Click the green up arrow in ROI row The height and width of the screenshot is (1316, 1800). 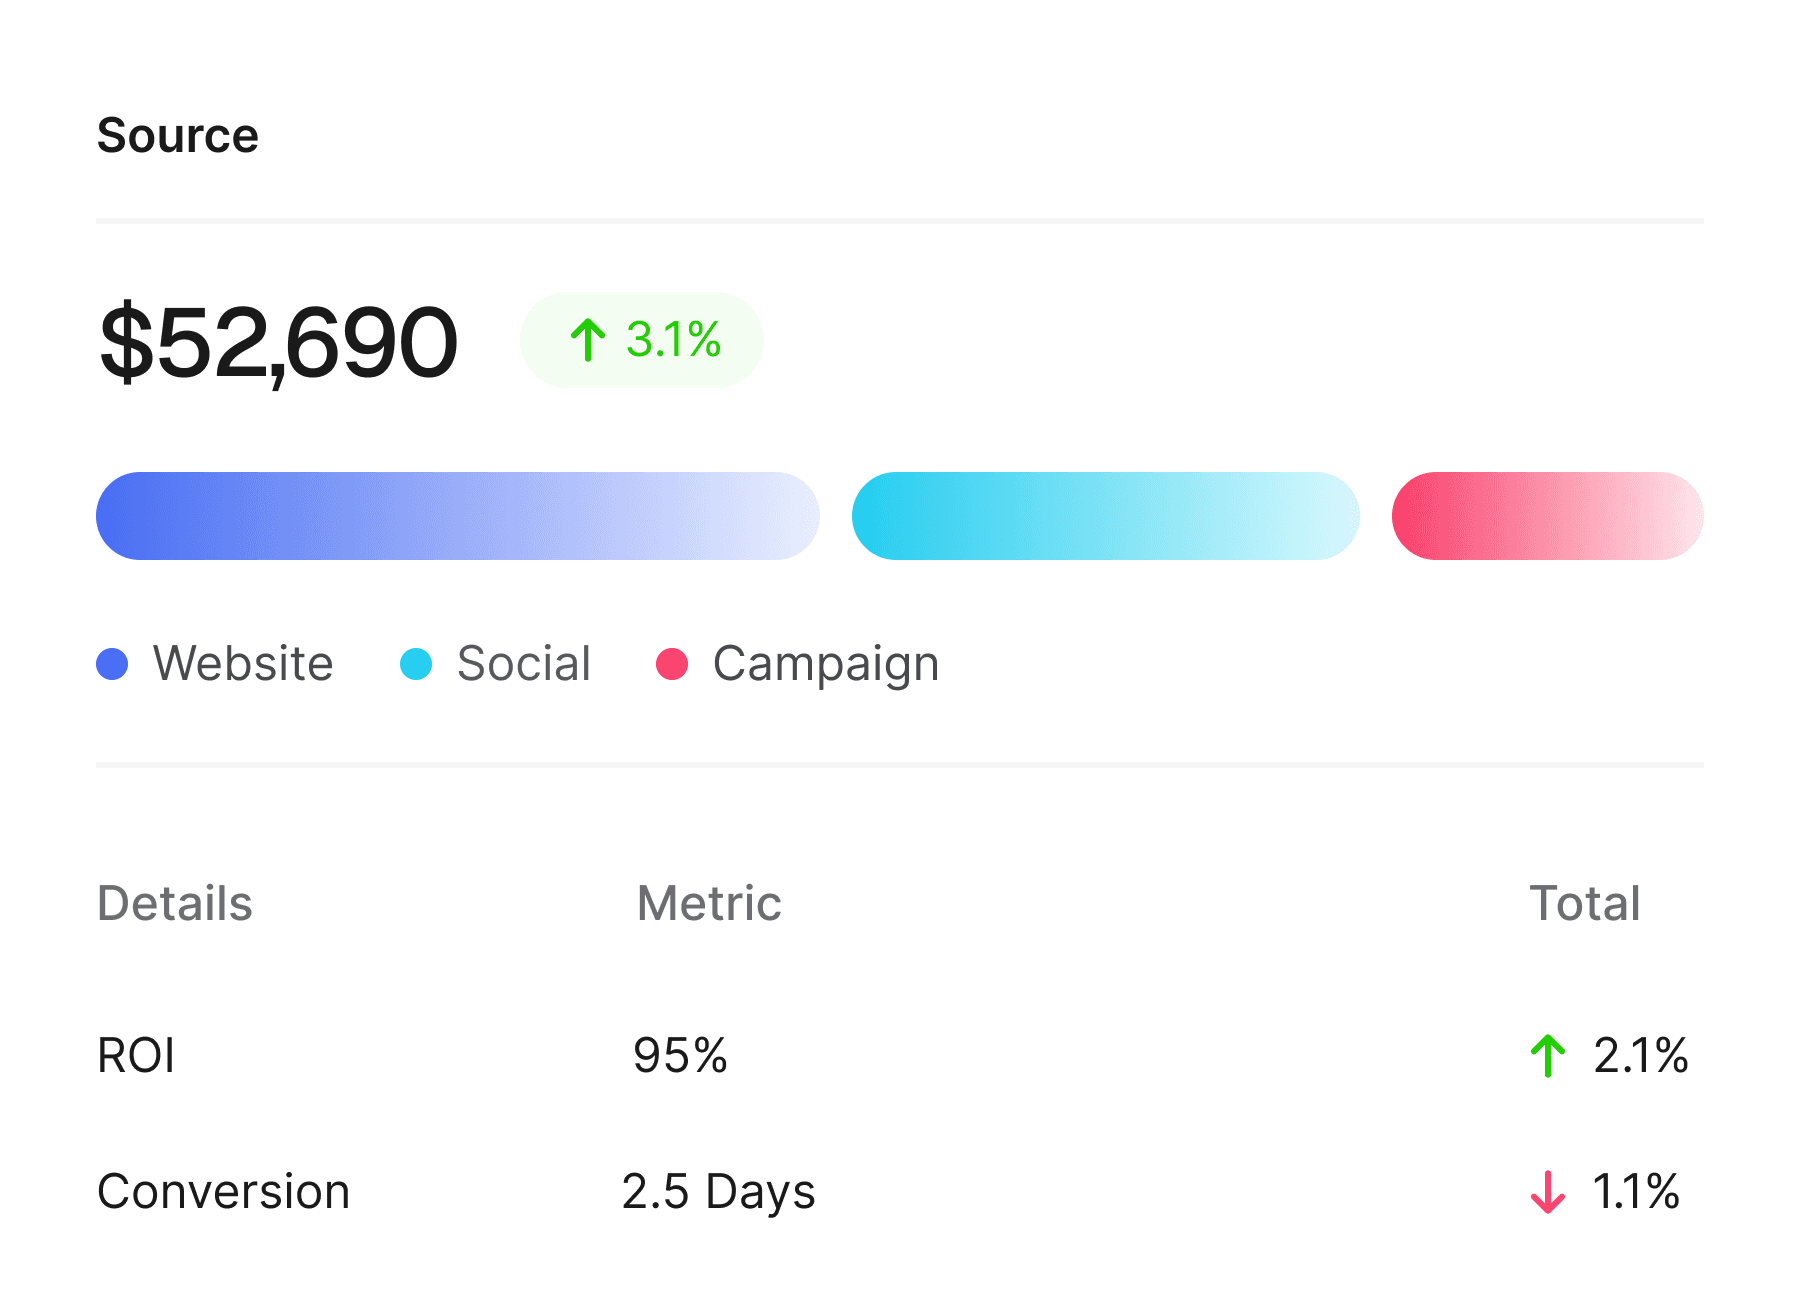point(1548,1056)
